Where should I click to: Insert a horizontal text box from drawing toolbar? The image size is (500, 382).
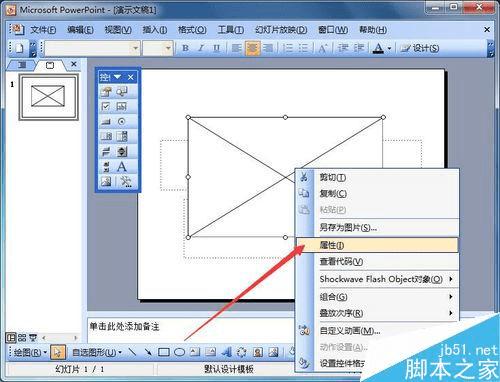tap(195, 352)
